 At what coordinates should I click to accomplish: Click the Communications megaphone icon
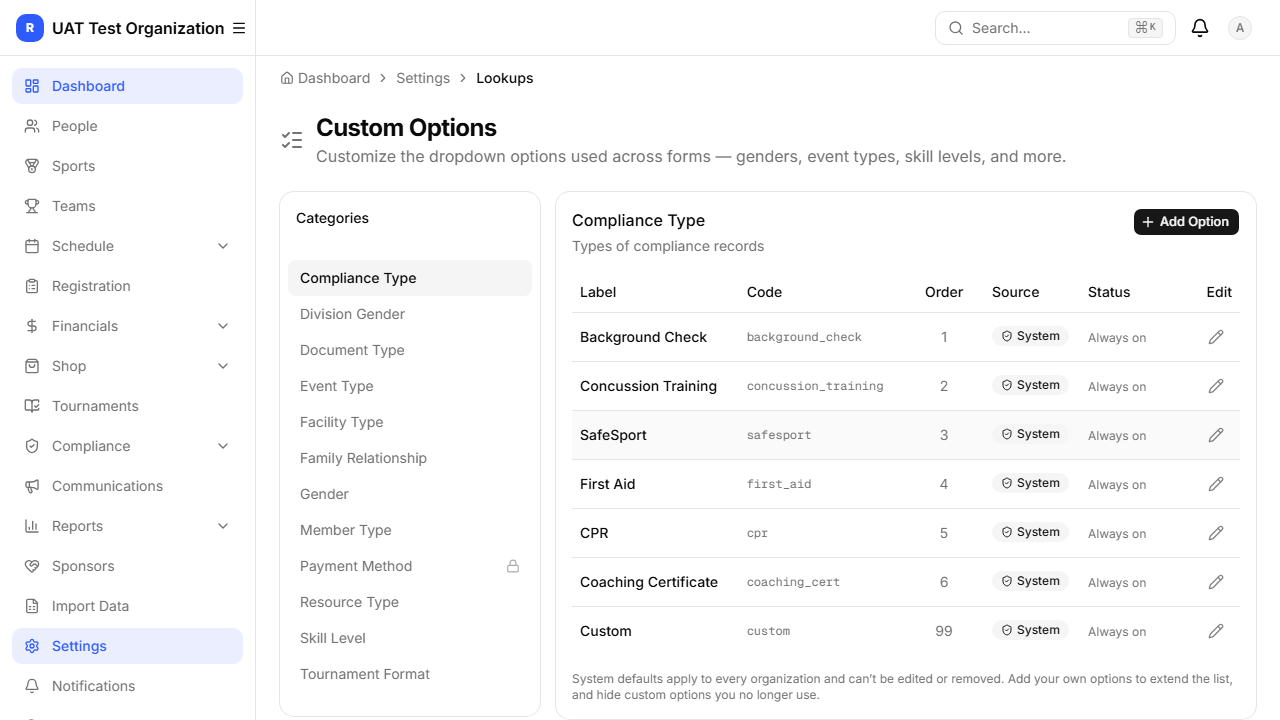coord(32,486)
